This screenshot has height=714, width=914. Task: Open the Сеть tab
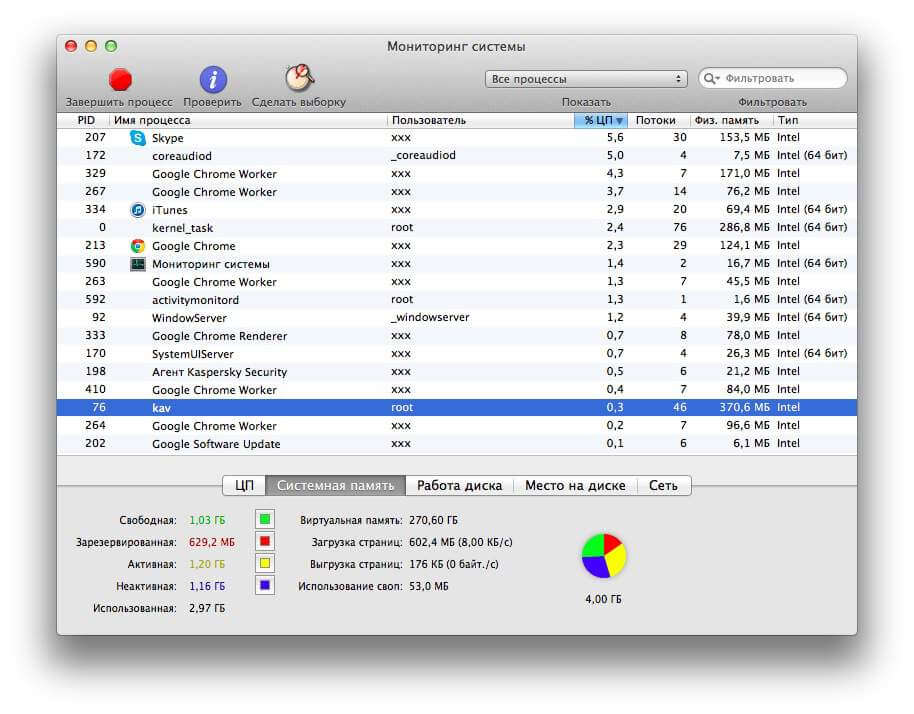point(663,486)
